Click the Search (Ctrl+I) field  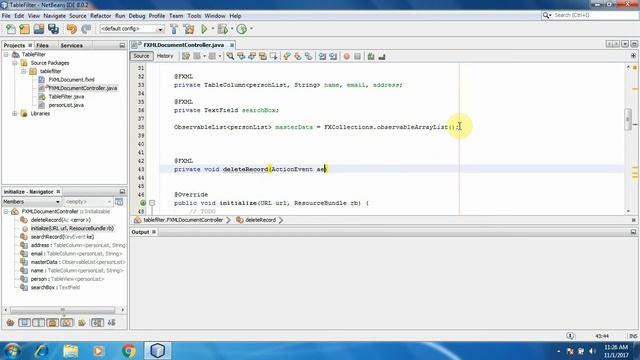pos(591,15)
